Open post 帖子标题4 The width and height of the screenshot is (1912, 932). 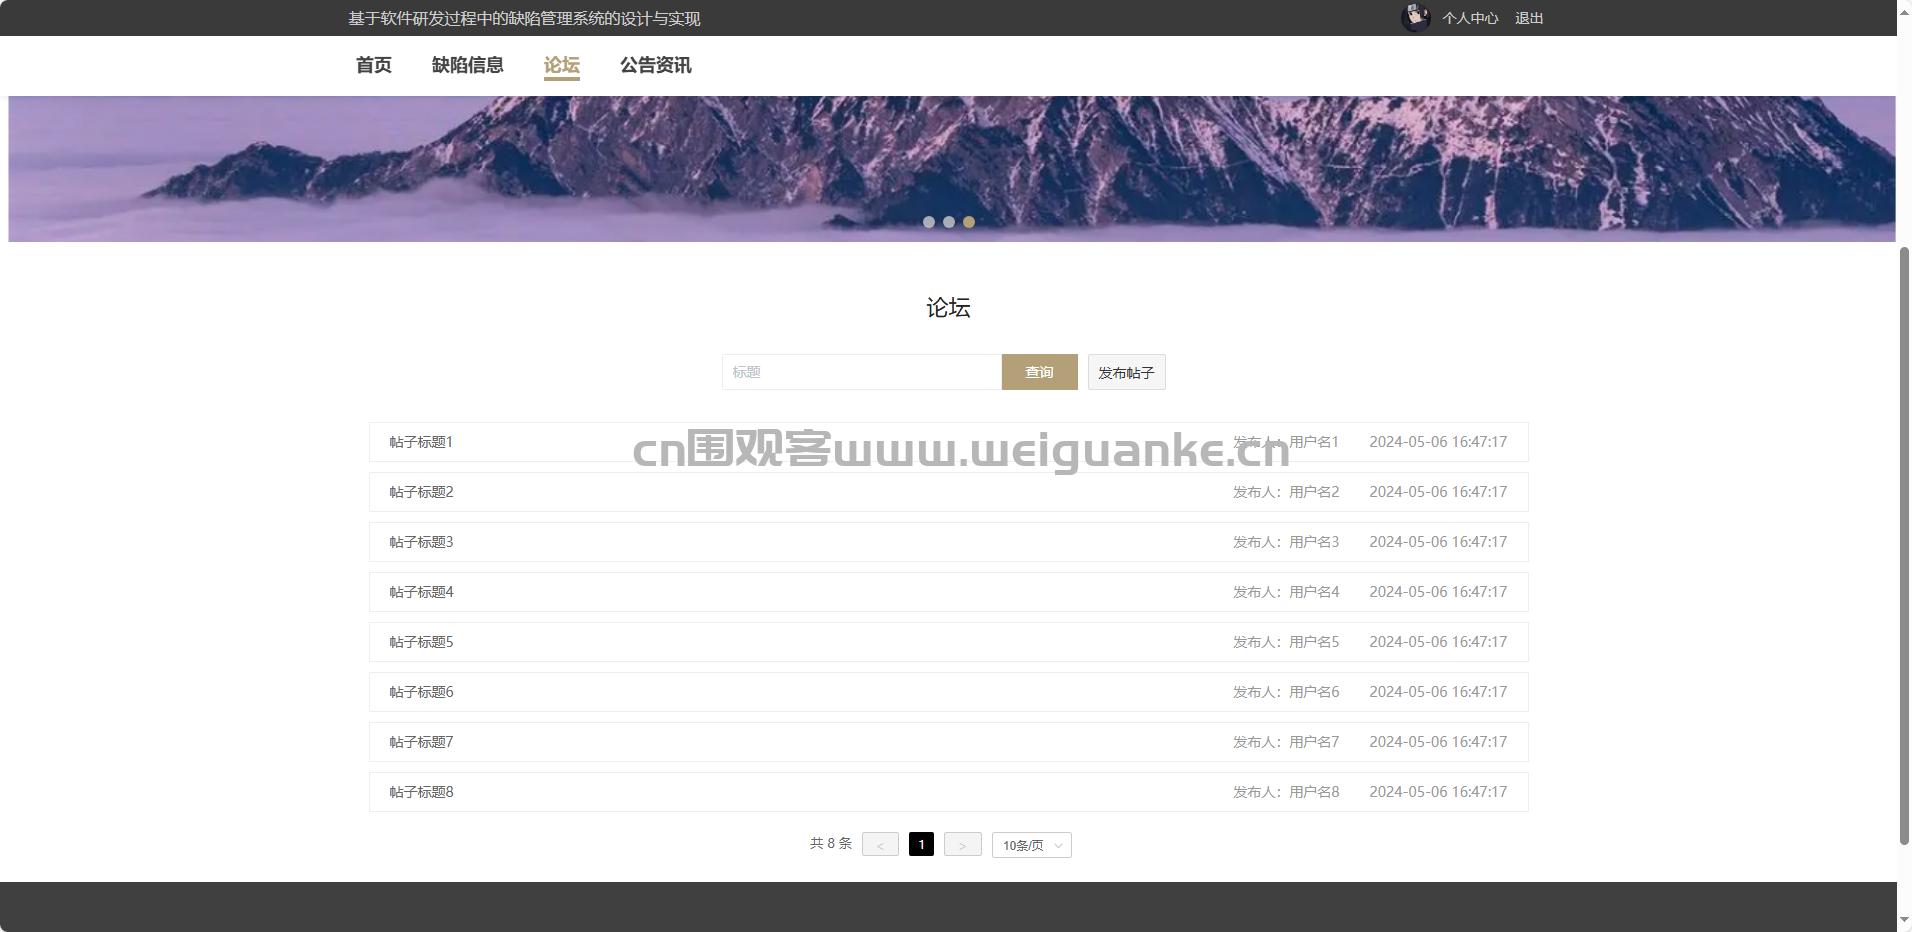(421, 592)
